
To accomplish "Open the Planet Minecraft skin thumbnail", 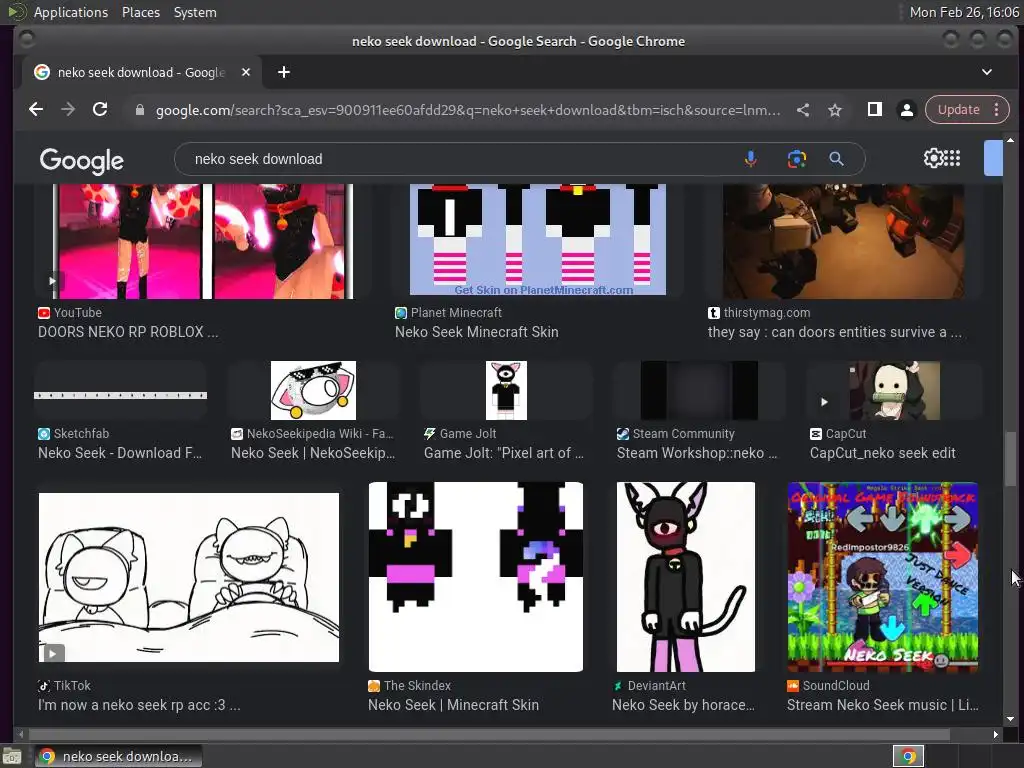I will coord(537,240).
